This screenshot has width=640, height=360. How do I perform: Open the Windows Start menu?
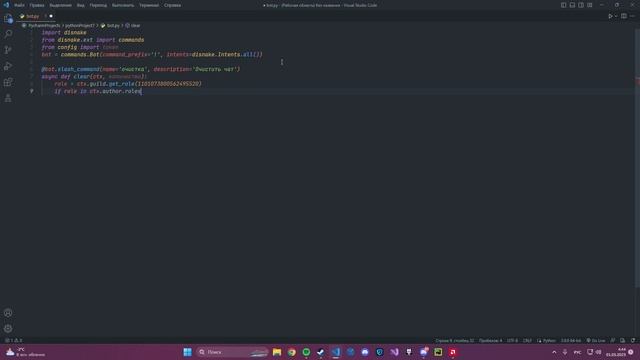[187, 352]
